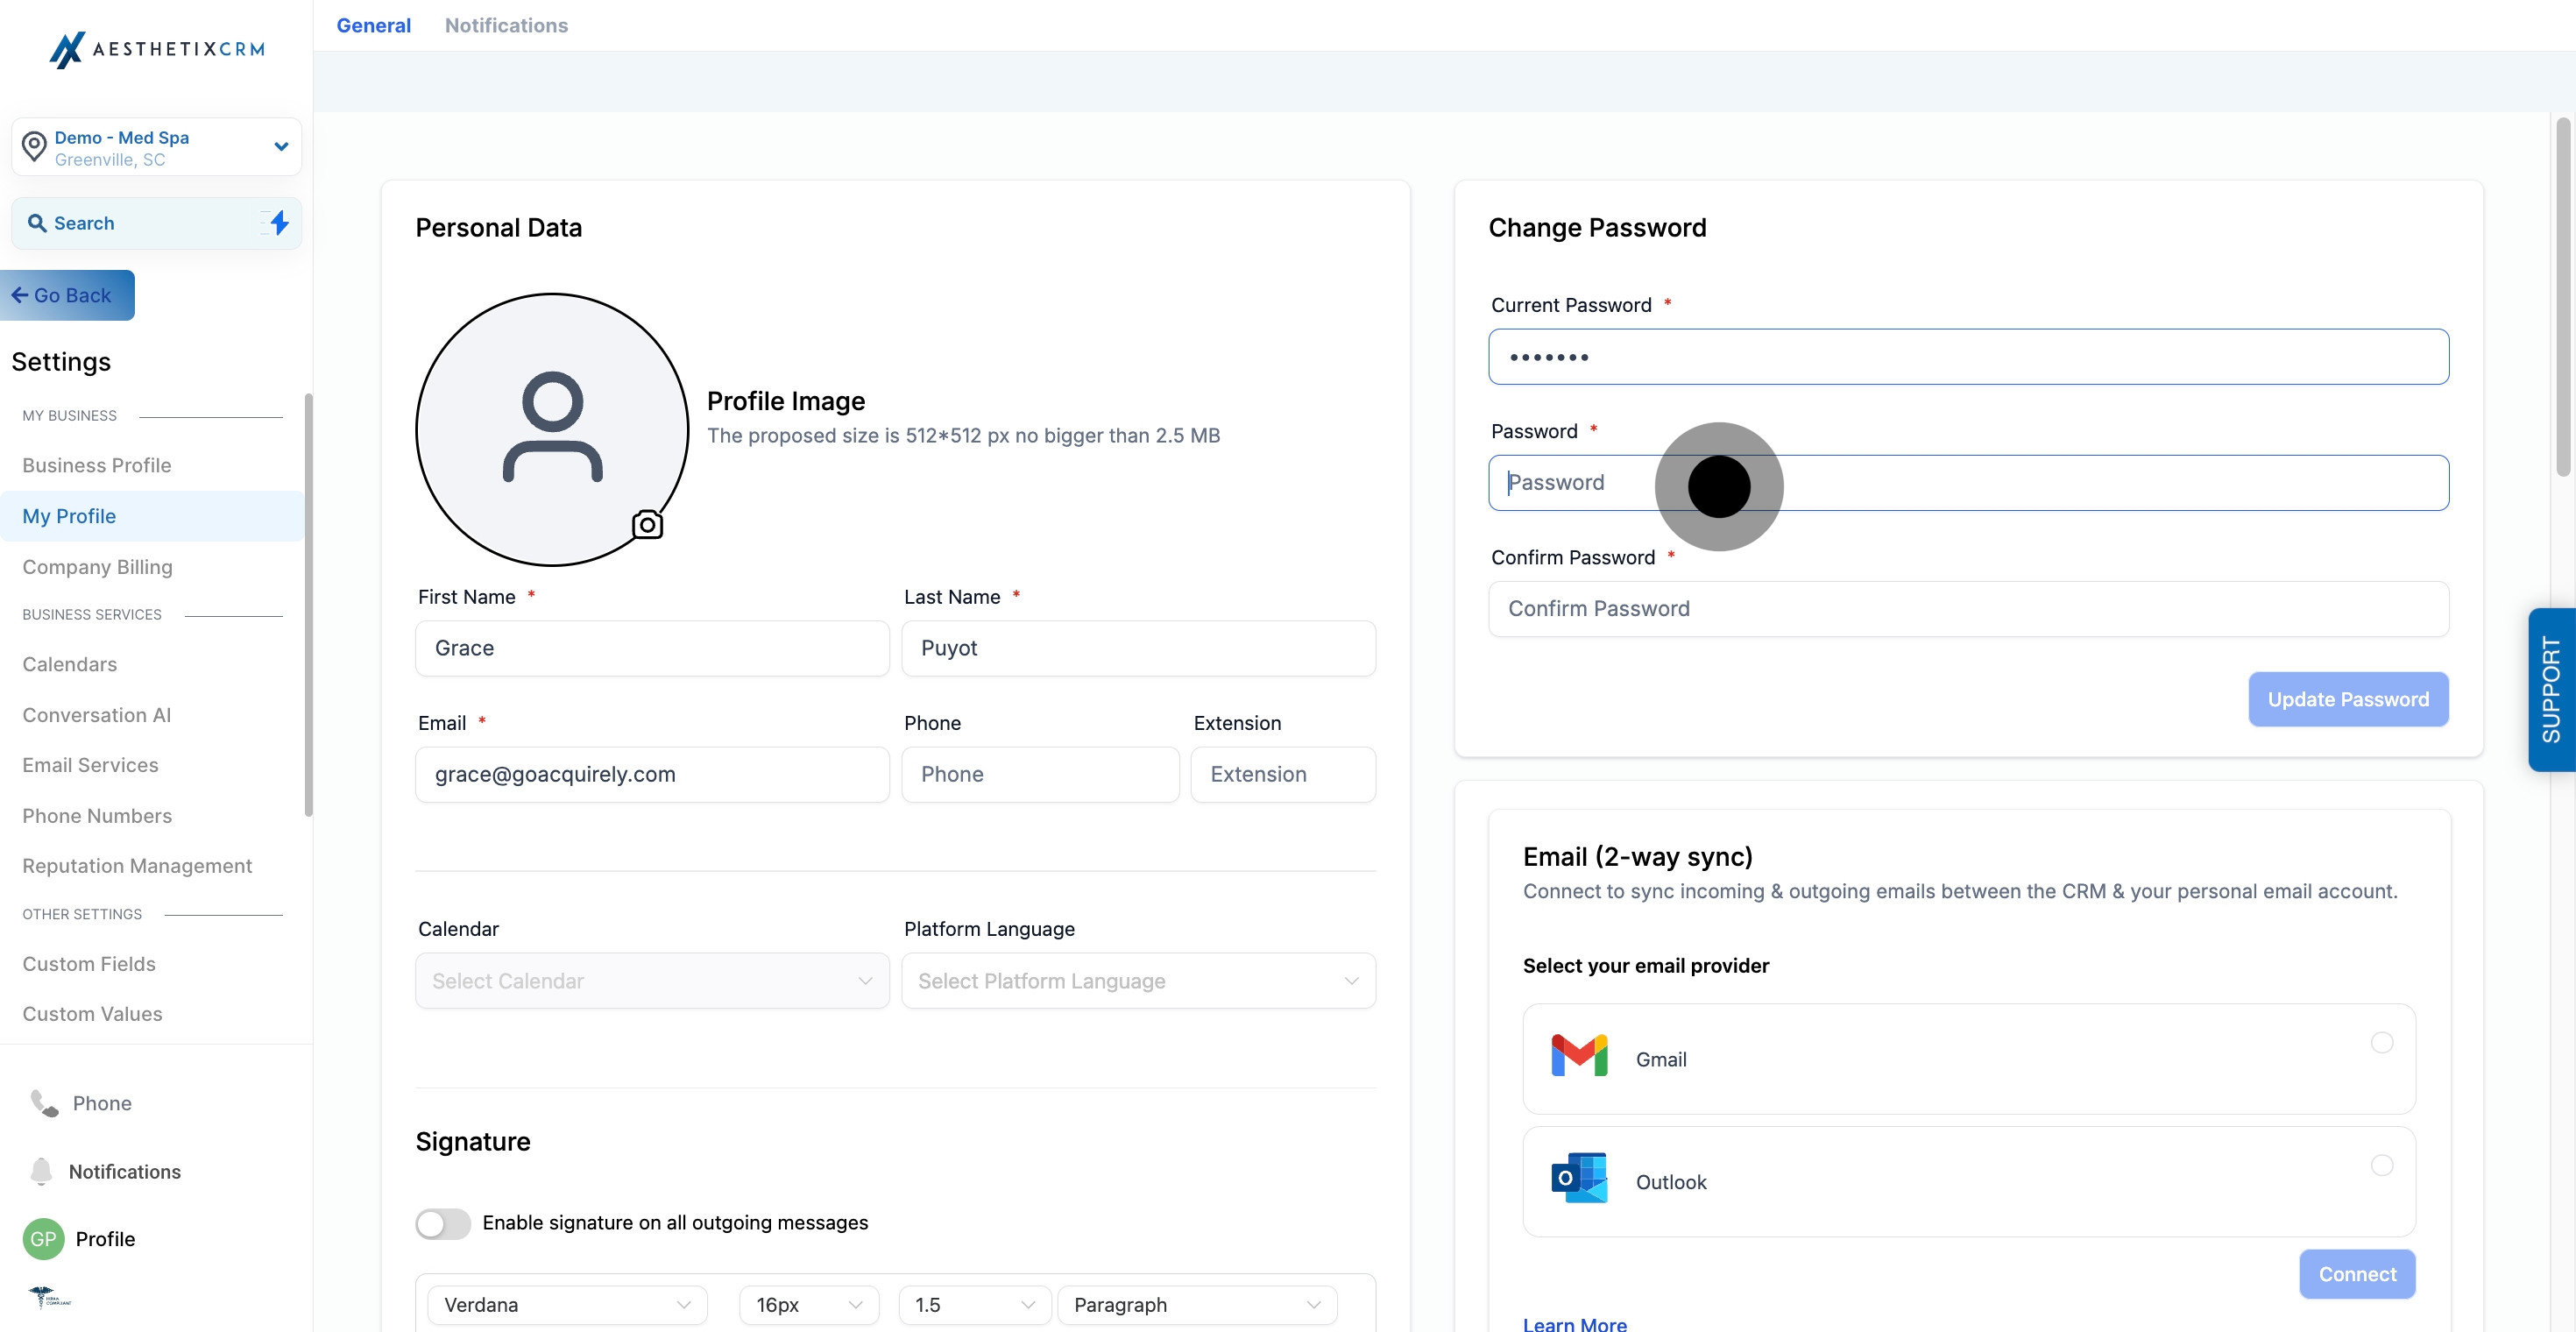Open the Learn More link

tap(1575, 1323)
